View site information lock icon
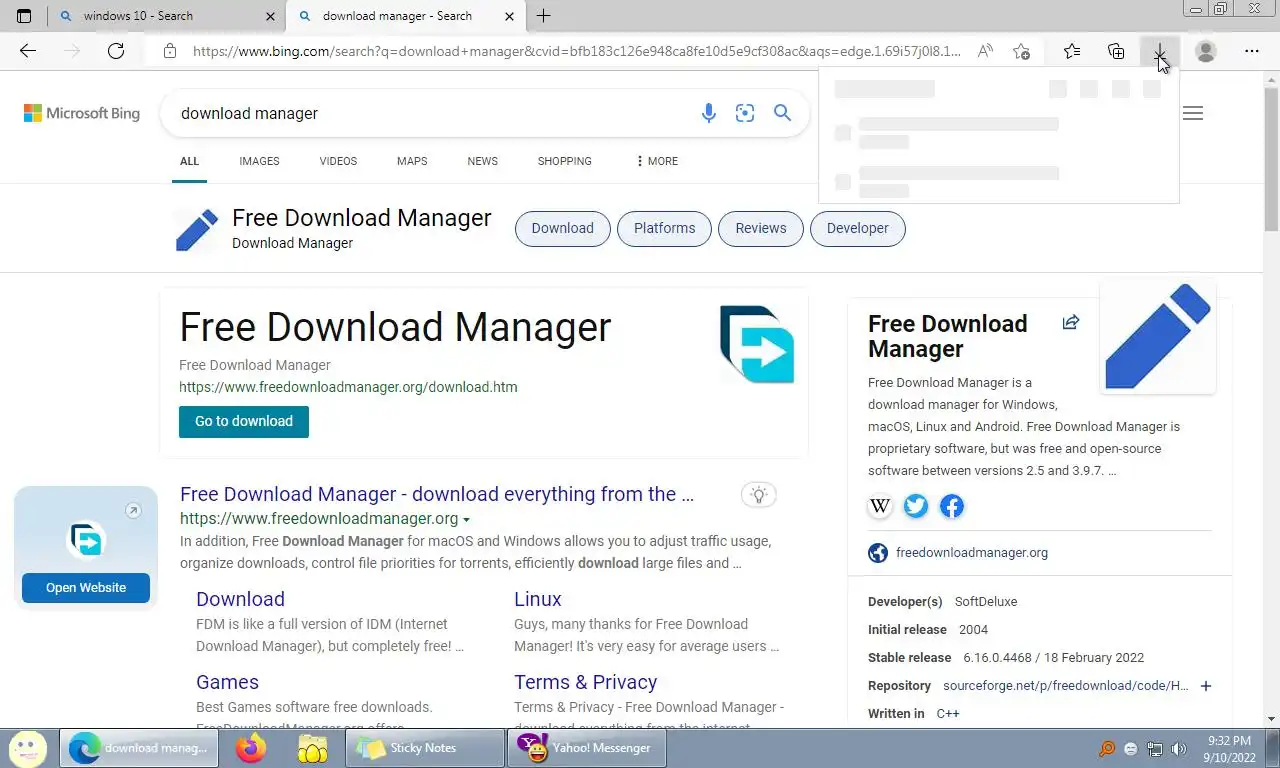Screen dimensions: 1280x768 pyautogui.click(x=170, y=51)
